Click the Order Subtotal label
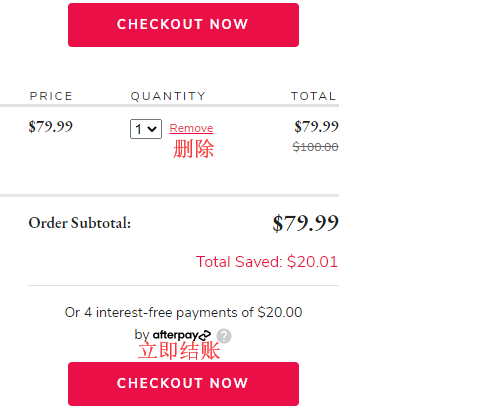 tap(80, 223)
